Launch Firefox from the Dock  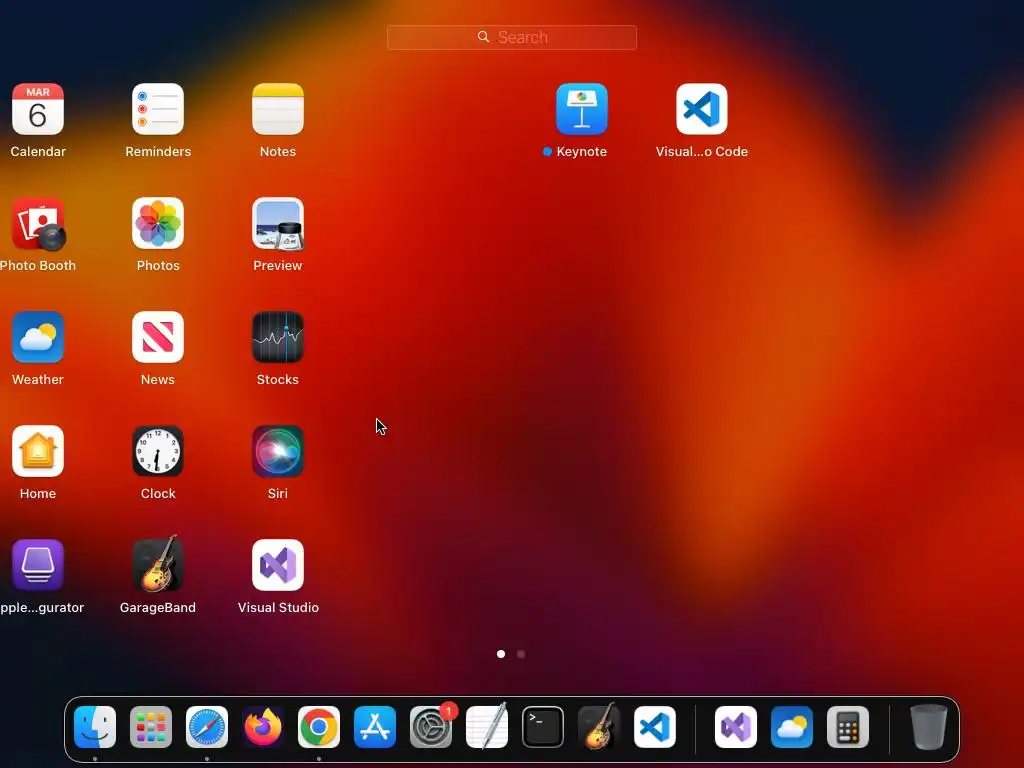coord(263,727)
